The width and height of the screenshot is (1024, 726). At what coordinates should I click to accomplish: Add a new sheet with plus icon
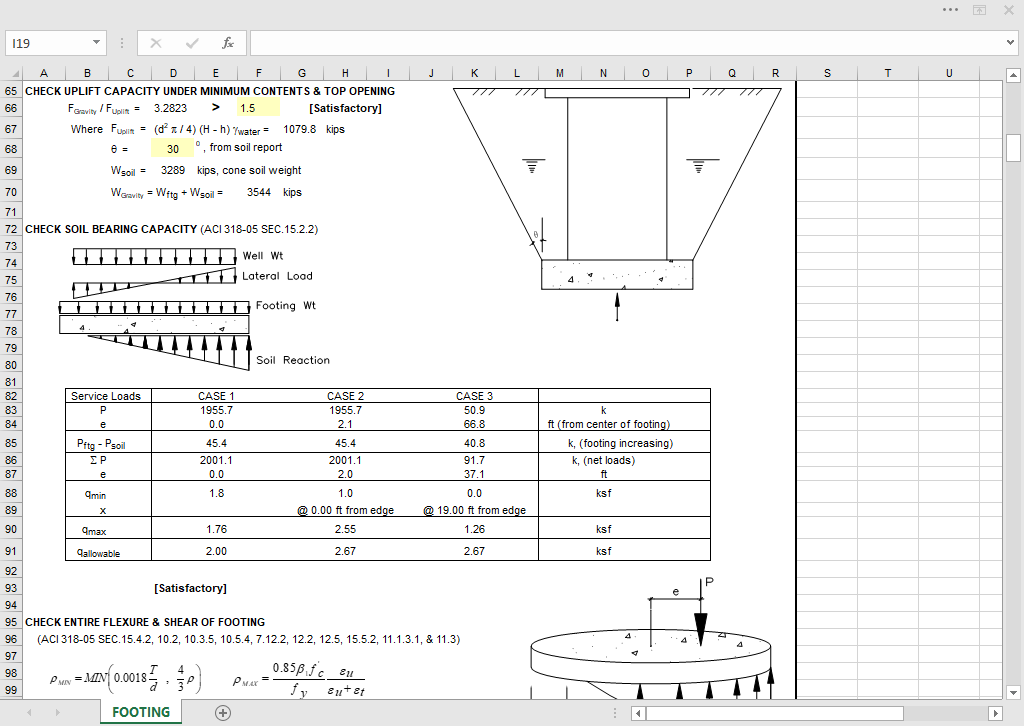tap(223, 713)
